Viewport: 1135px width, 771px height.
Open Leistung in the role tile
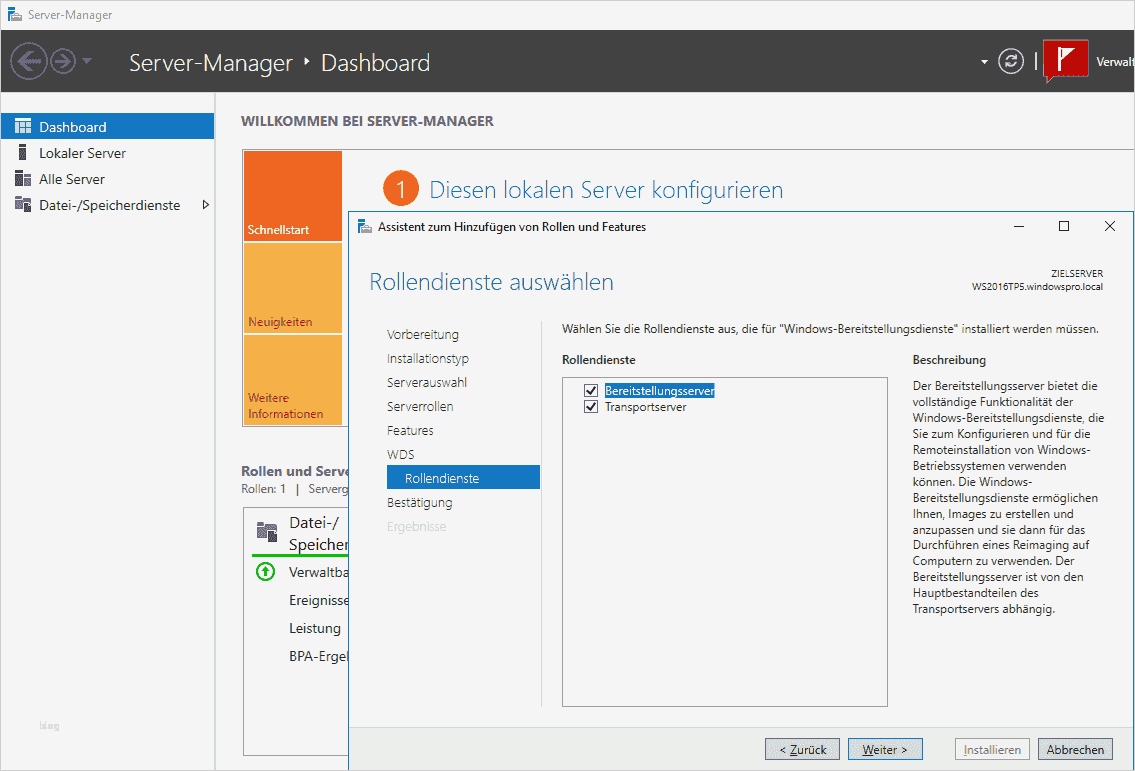coord(315,628)
